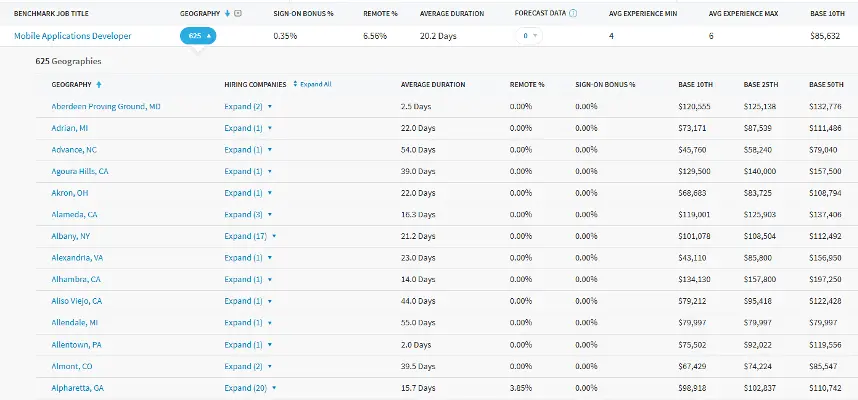Open the Adrian, MI geography link
This screenshot has height=400, width=858.
[x=69, y=128]
